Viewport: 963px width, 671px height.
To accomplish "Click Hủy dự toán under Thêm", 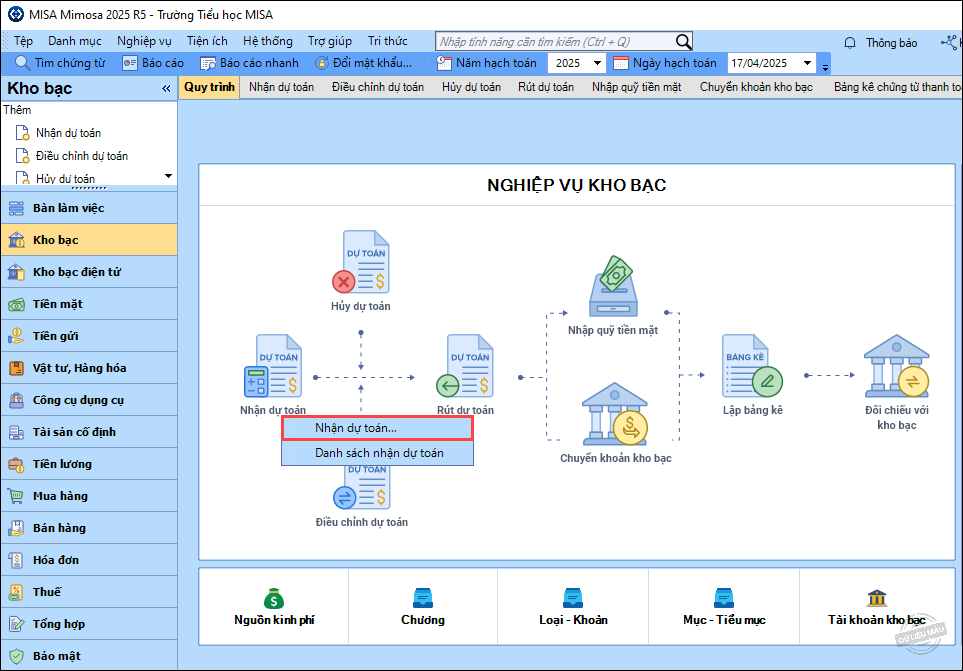I will tap(65, 178).
